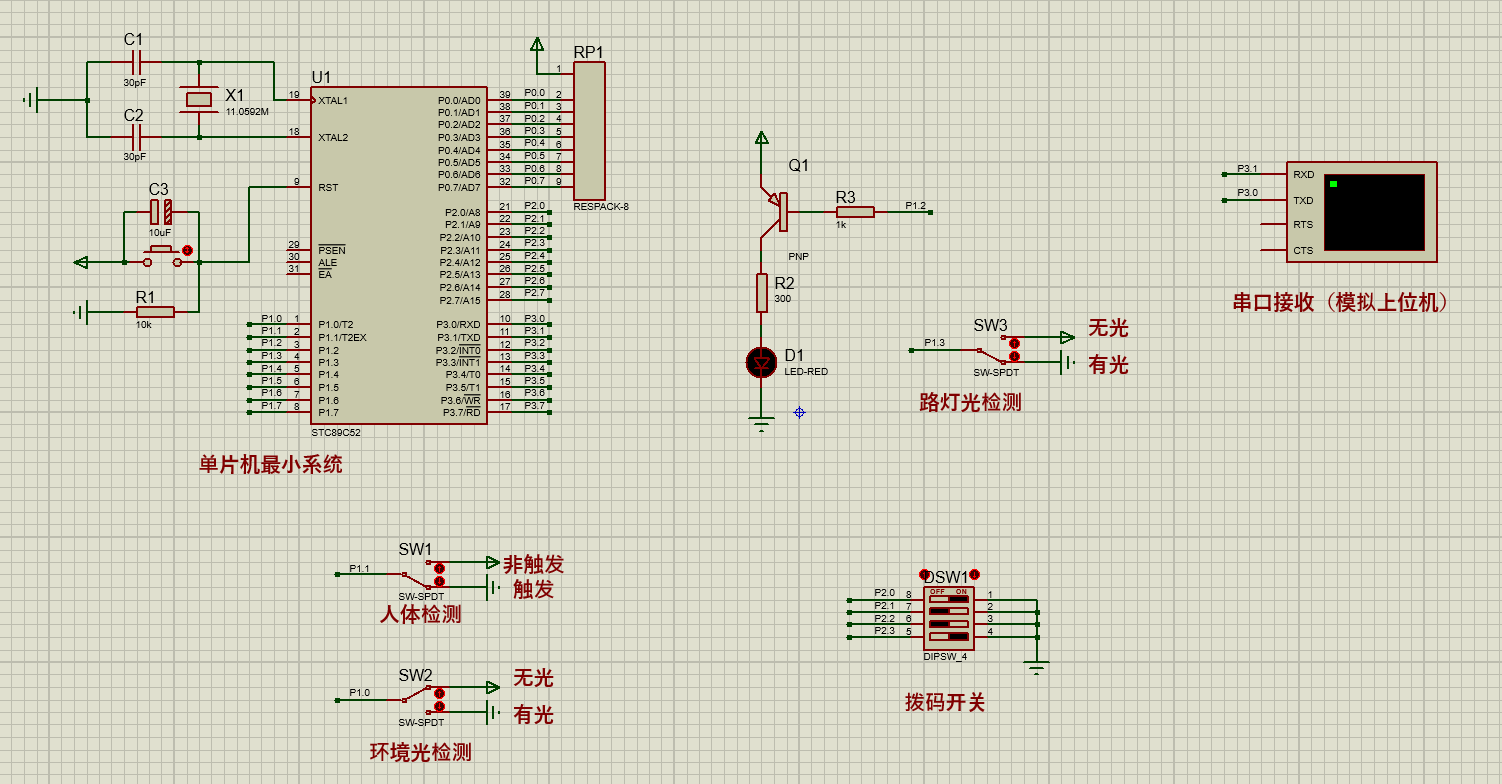Image resolution: width=1502 pixels, height=784 pixels.
Task: Click DSW1's right red decrement actuator
Action: point(974,574)
